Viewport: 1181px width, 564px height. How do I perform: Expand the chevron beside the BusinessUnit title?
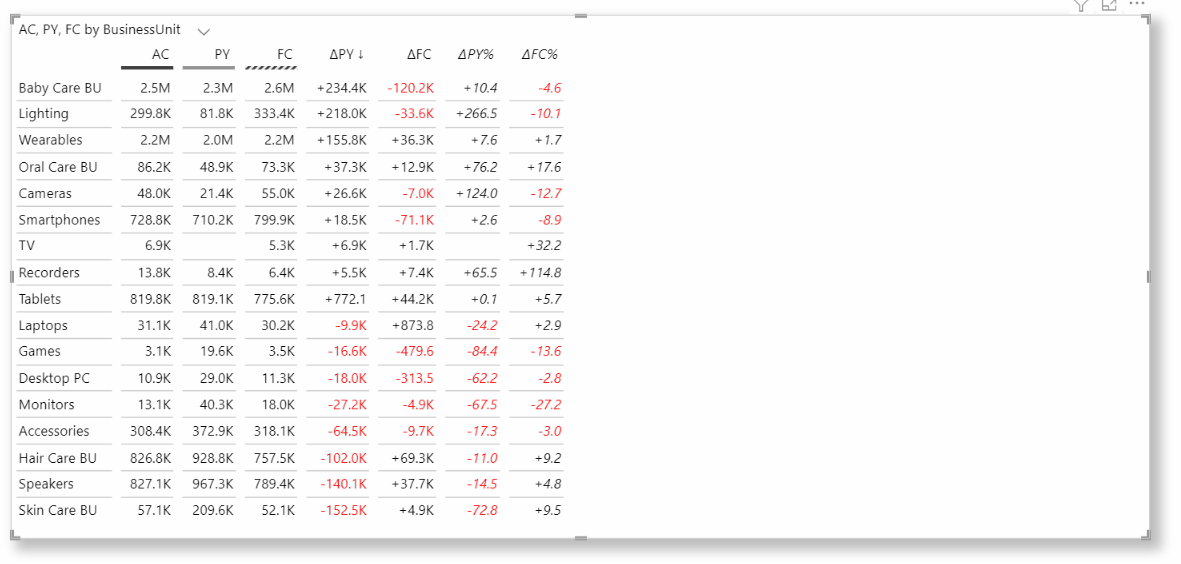click(x=203, y=31)
